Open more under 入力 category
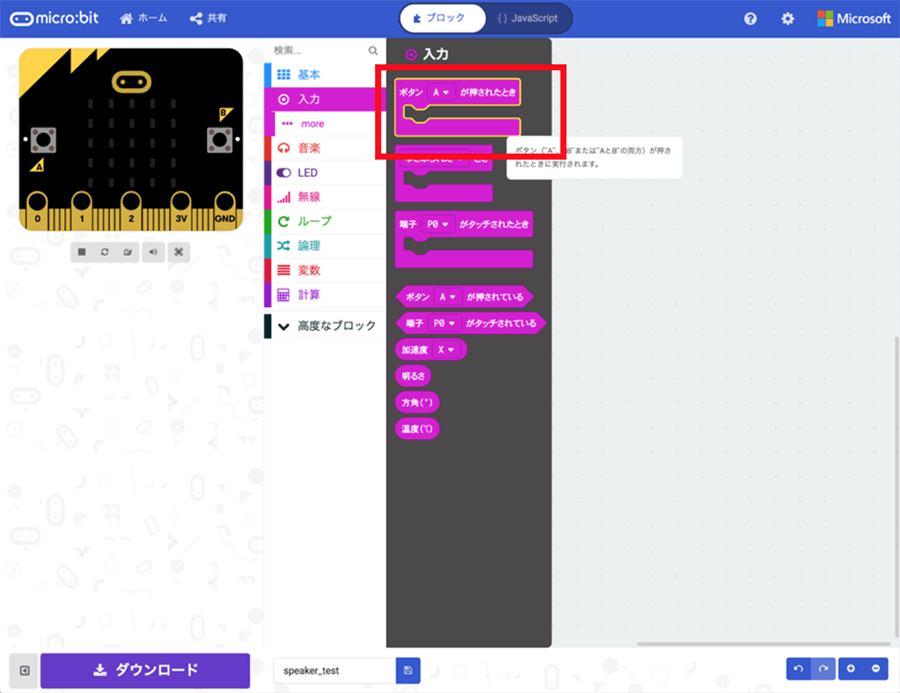Image resolution: width=900 pixels, height=693 pixels. [325, 124]
